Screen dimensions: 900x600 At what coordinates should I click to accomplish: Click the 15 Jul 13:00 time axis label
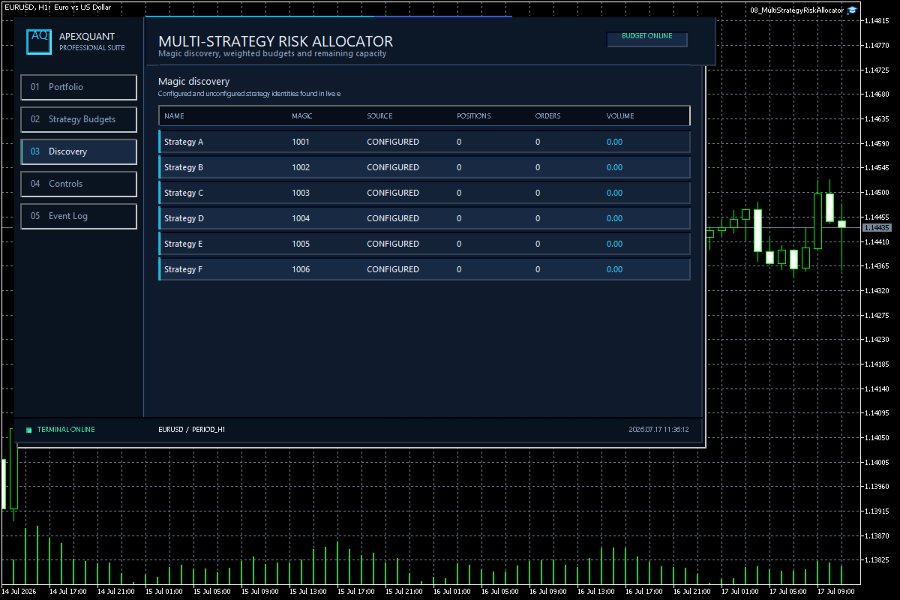click(308, 591)
